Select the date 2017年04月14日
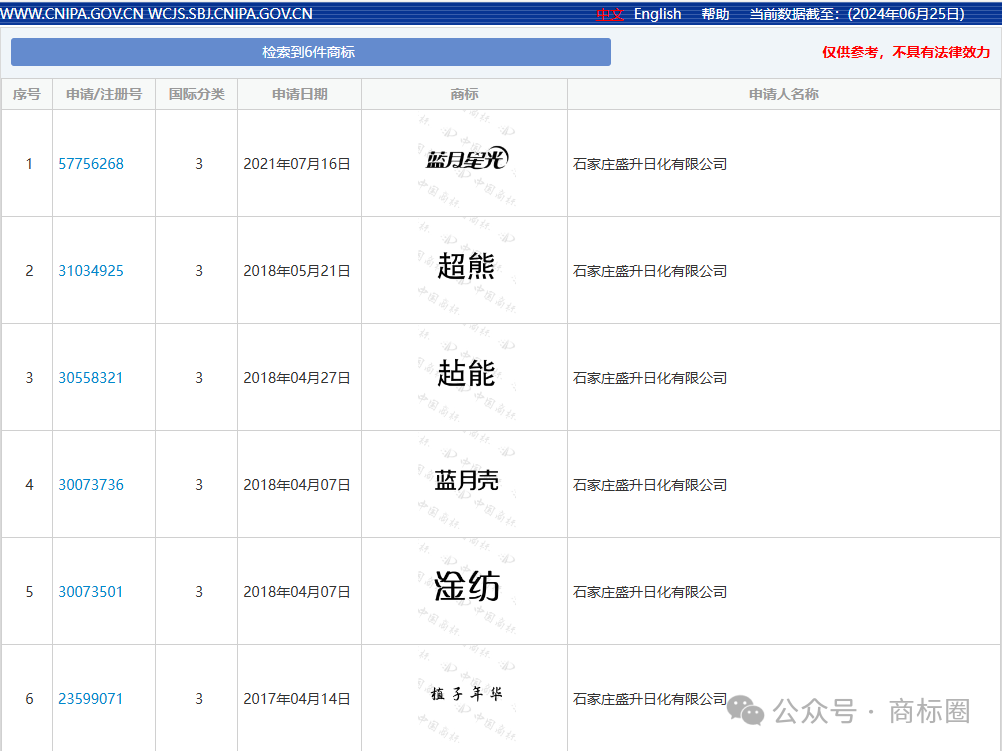The image size is (1002, 751). pyautogui.click(x=297, y=699)
